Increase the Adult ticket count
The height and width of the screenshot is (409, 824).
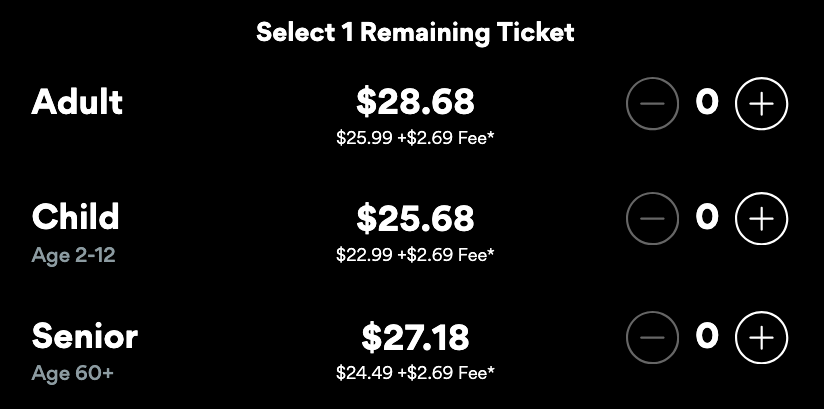[x=762, y=105]
